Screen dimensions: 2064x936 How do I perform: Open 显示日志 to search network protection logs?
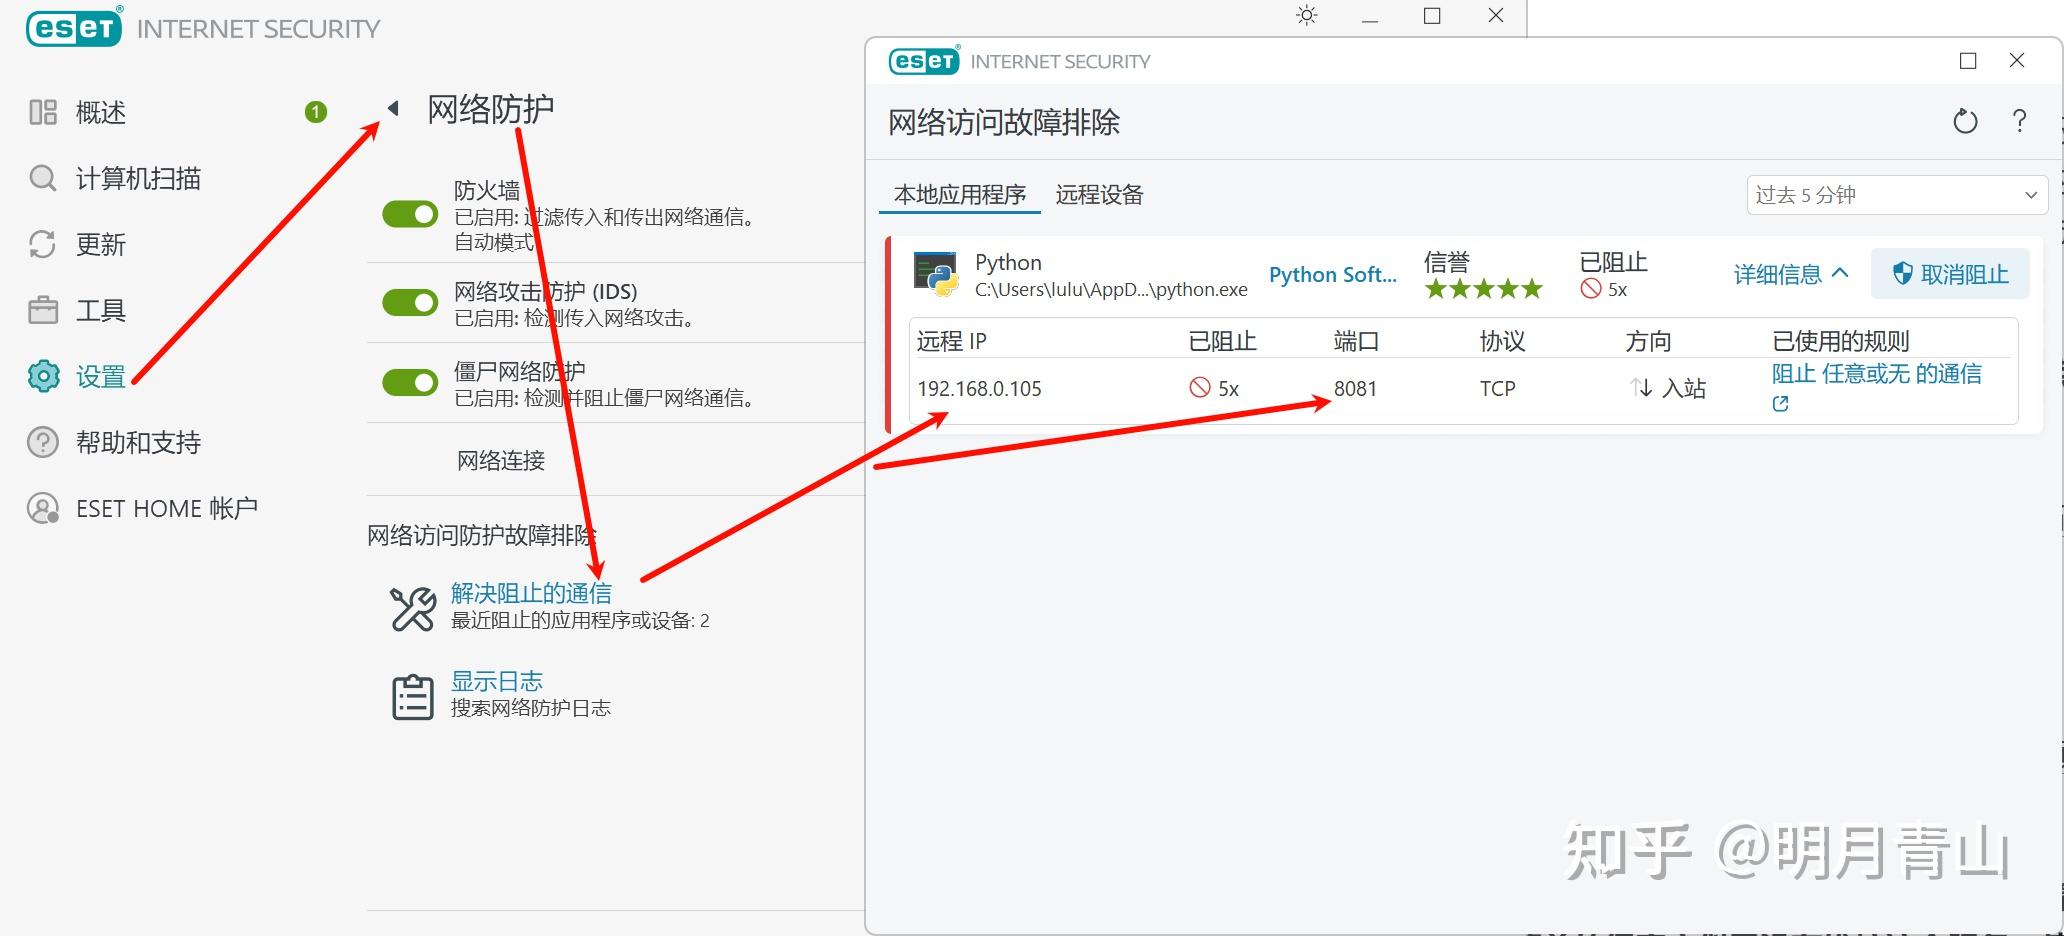coord(497,681)
